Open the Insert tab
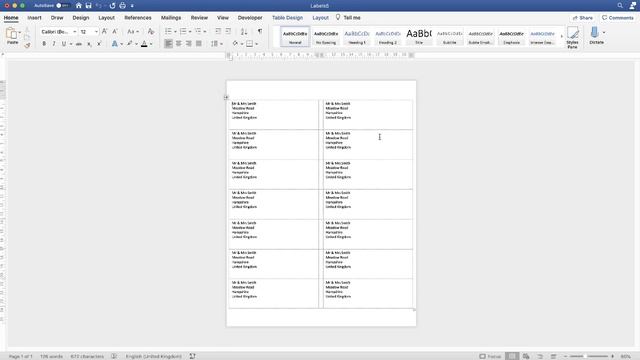 [x=34, y=18]
